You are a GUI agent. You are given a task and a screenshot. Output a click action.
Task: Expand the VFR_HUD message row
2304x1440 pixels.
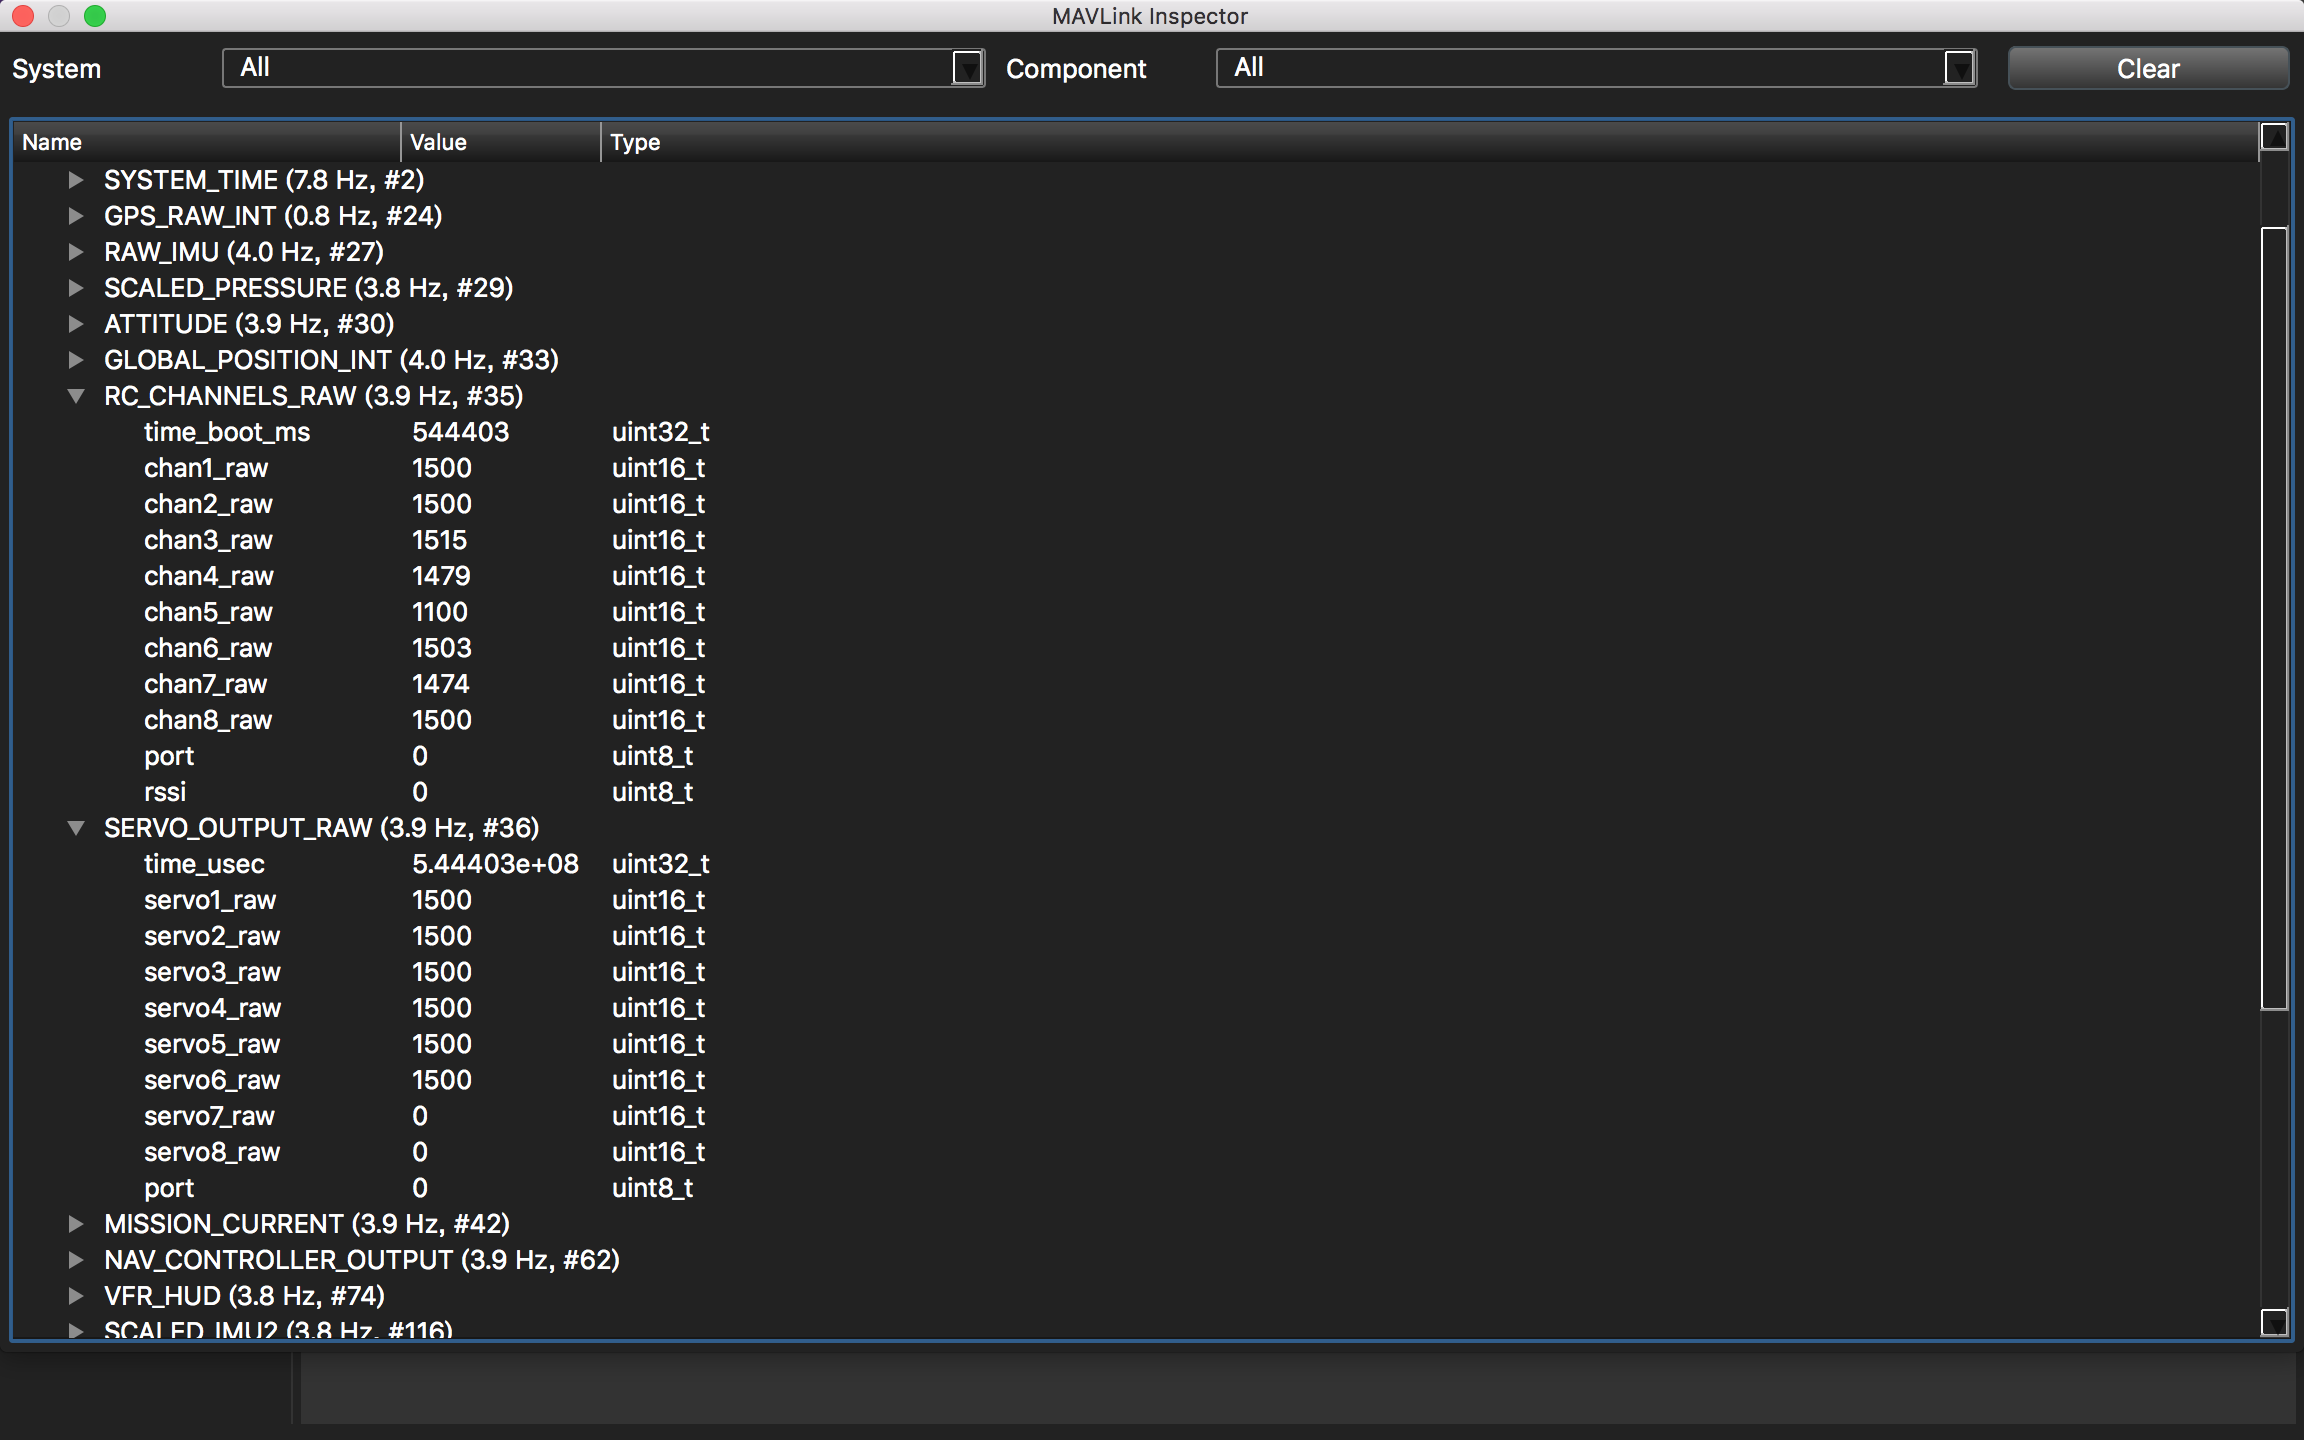point(76,1296)
